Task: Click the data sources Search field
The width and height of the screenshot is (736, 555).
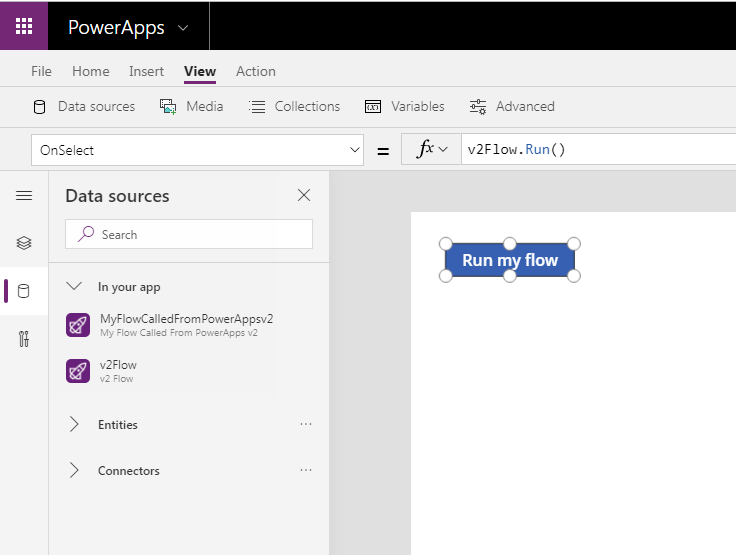Action: 189,234
